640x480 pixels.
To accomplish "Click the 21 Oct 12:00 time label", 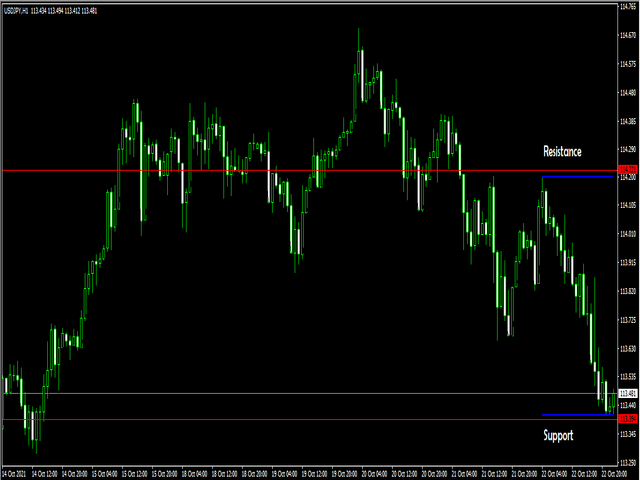I will tap(495, 473).
